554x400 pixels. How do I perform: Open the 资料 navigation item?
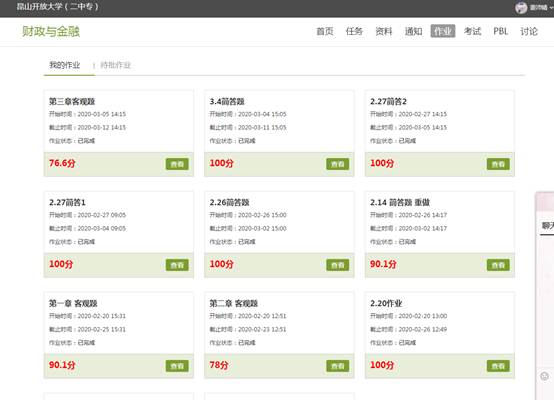click(x=384, y=31)
